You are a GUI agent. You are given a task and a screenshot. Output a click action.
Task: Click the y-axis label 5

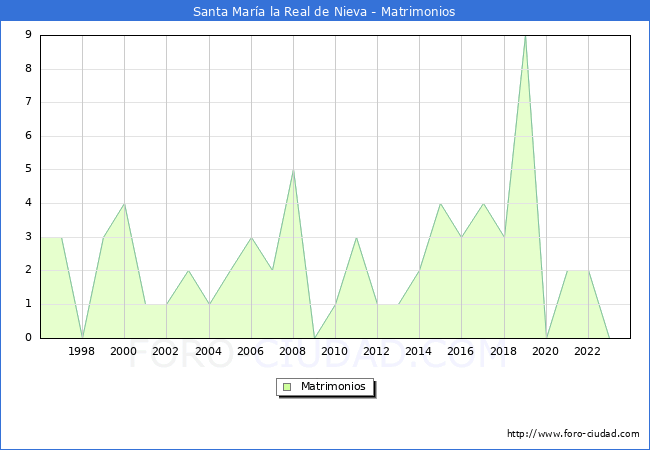pos(29,169)
